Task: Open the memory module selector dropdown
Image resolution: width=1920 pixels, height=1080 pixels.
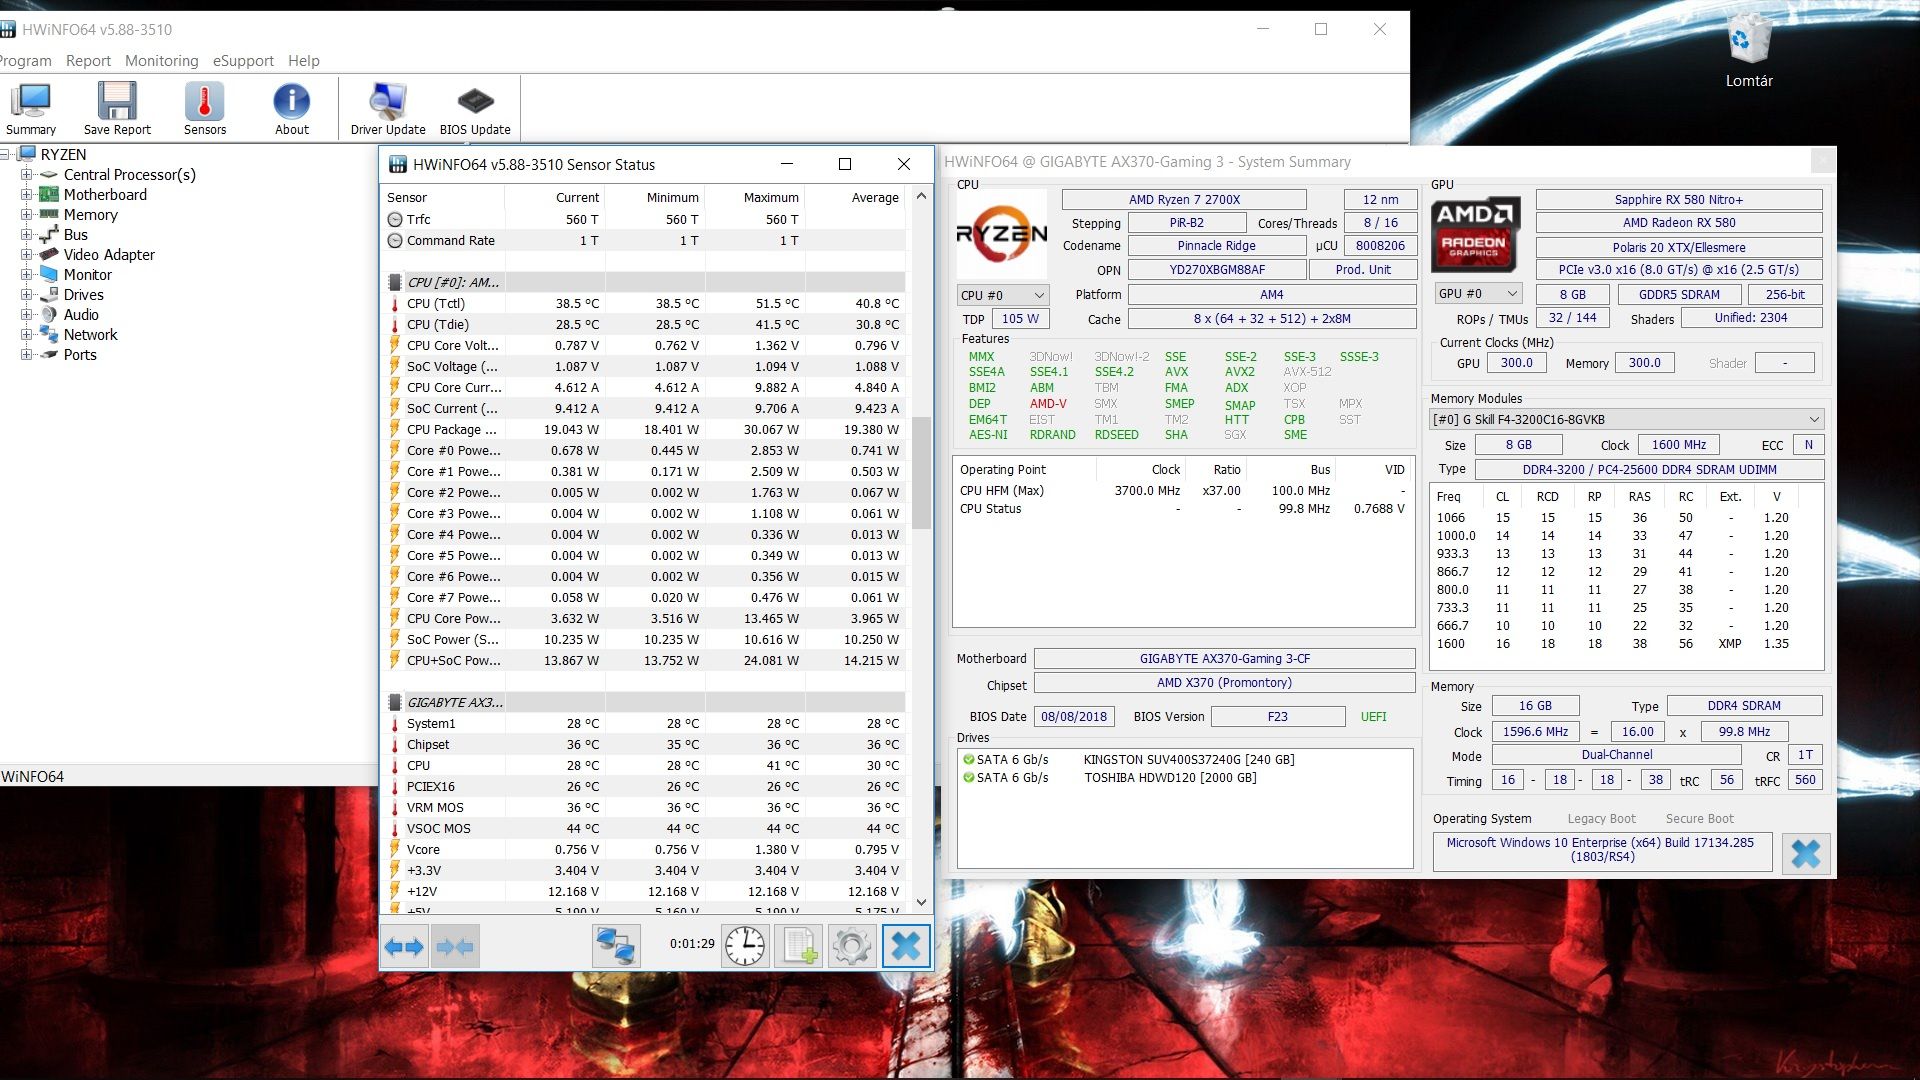Action: 1626,419
